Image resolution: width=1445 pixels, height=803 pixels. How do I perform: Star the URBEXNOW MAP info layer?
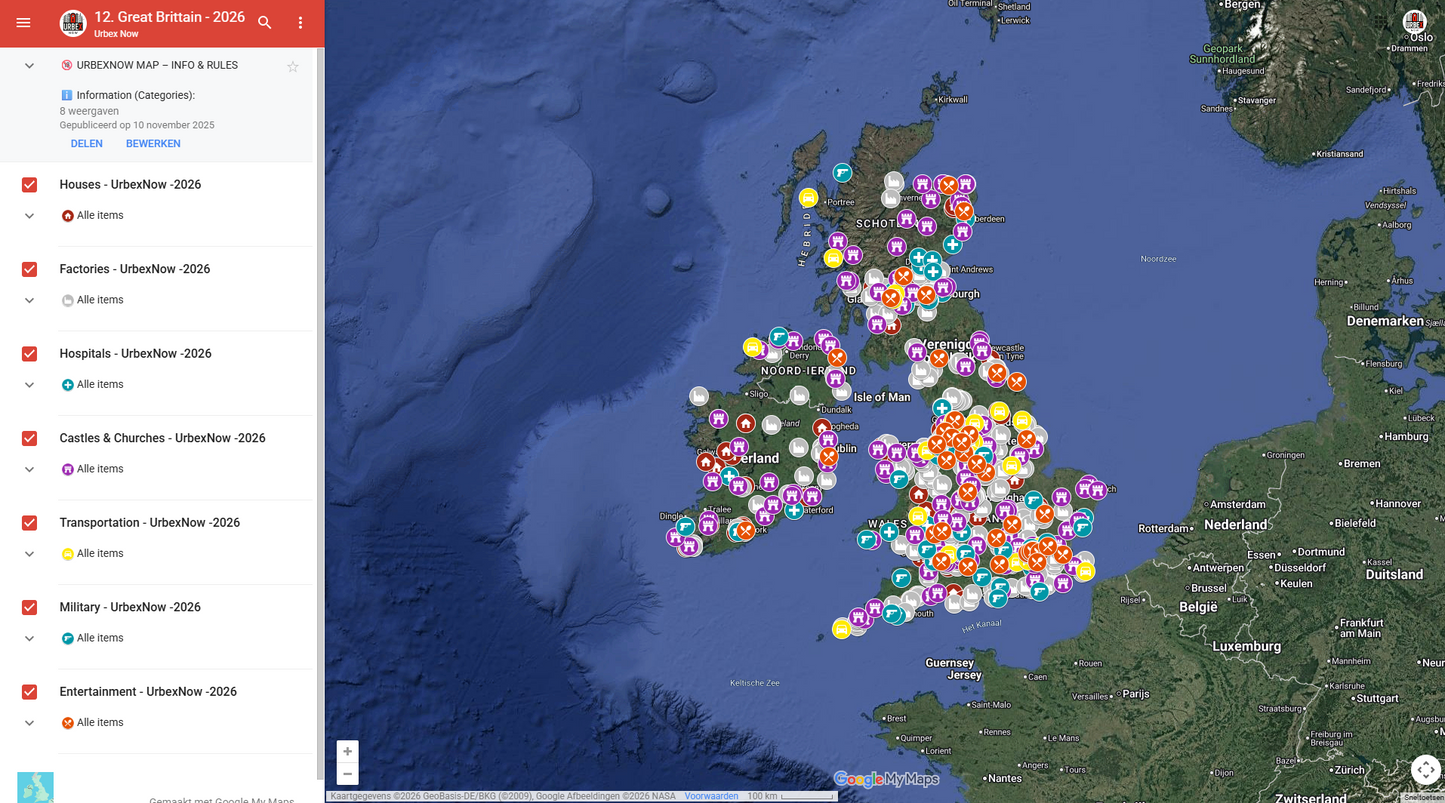(x=293, y=67)
